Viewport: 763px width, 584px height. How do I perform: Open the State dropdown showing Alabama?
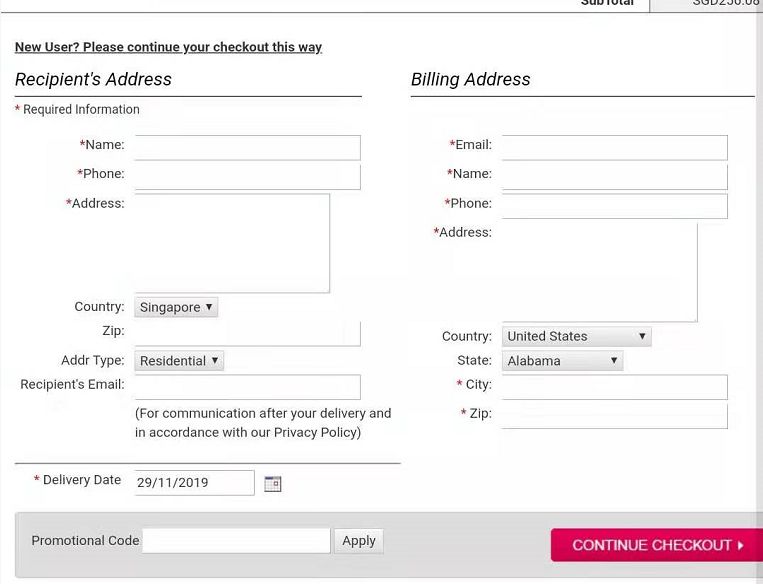point(562,361)
